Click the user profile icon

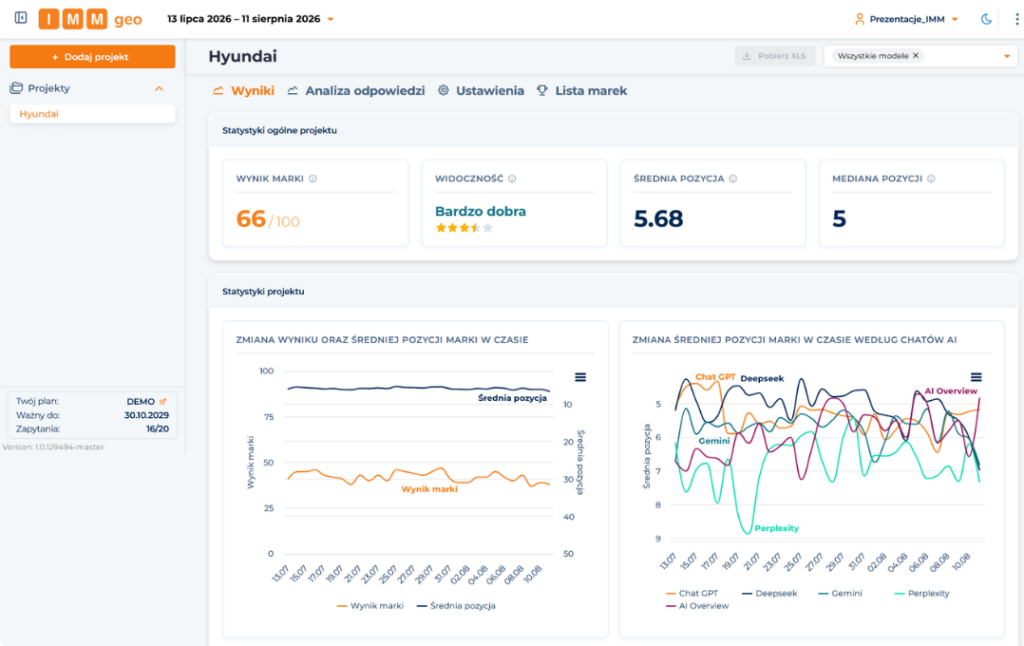859,19
